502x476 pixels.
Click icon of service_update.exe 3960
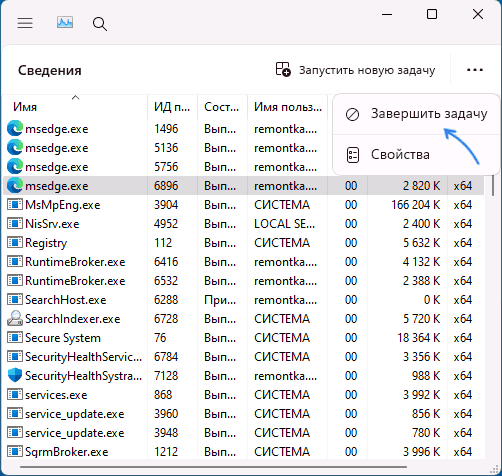click(15, 414)
